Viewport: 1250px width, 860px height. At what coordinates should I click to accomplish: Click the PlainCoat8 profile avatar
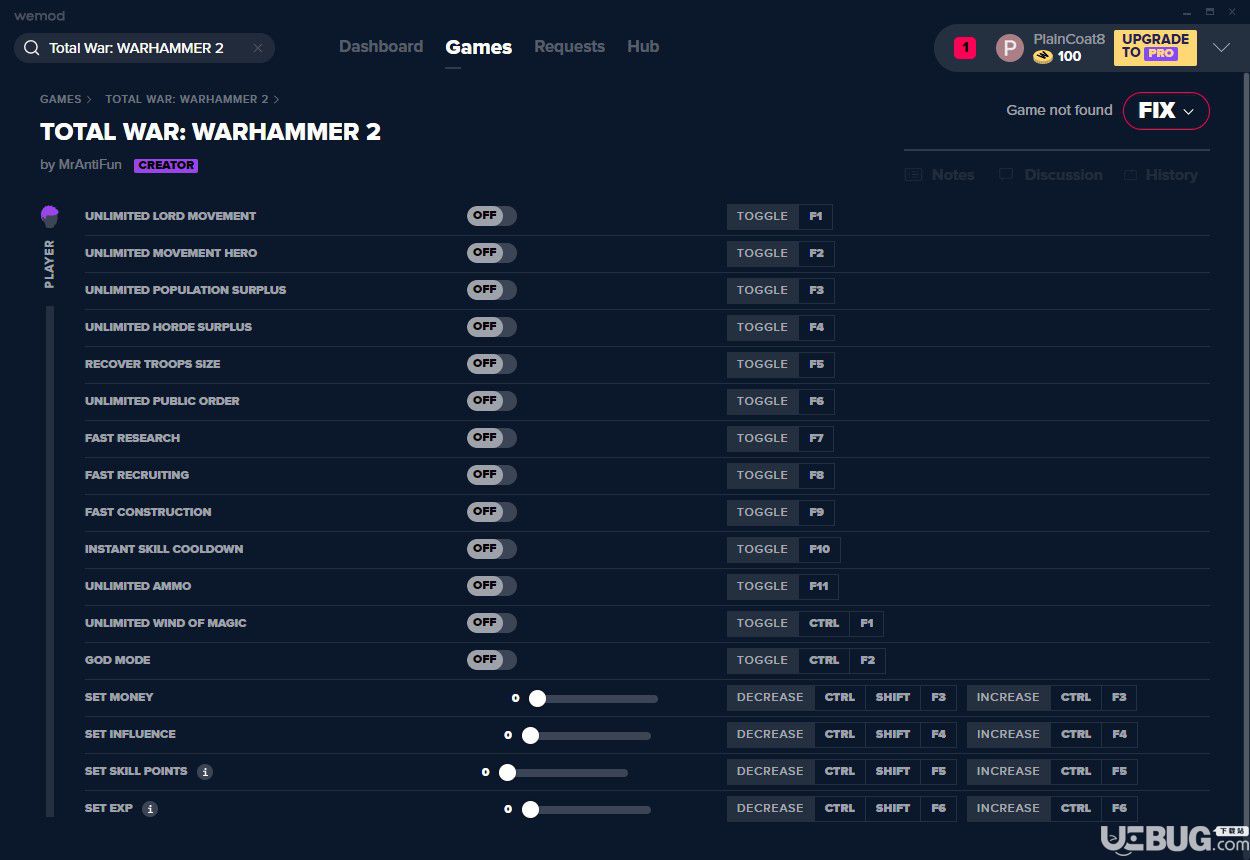coord(1010,48)
